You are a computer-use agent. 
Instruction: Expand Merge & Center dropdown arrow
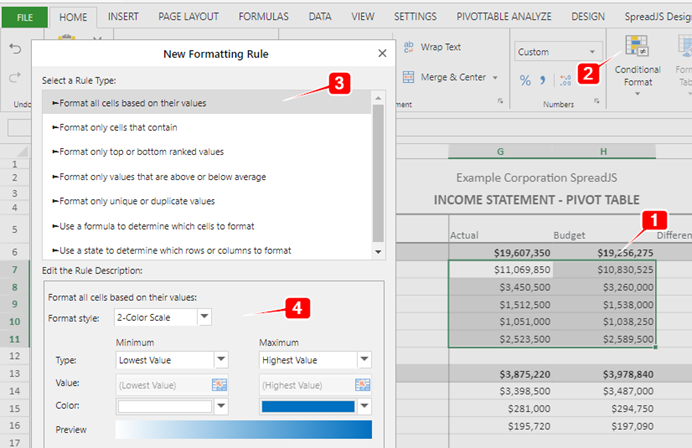coord(495,78)
